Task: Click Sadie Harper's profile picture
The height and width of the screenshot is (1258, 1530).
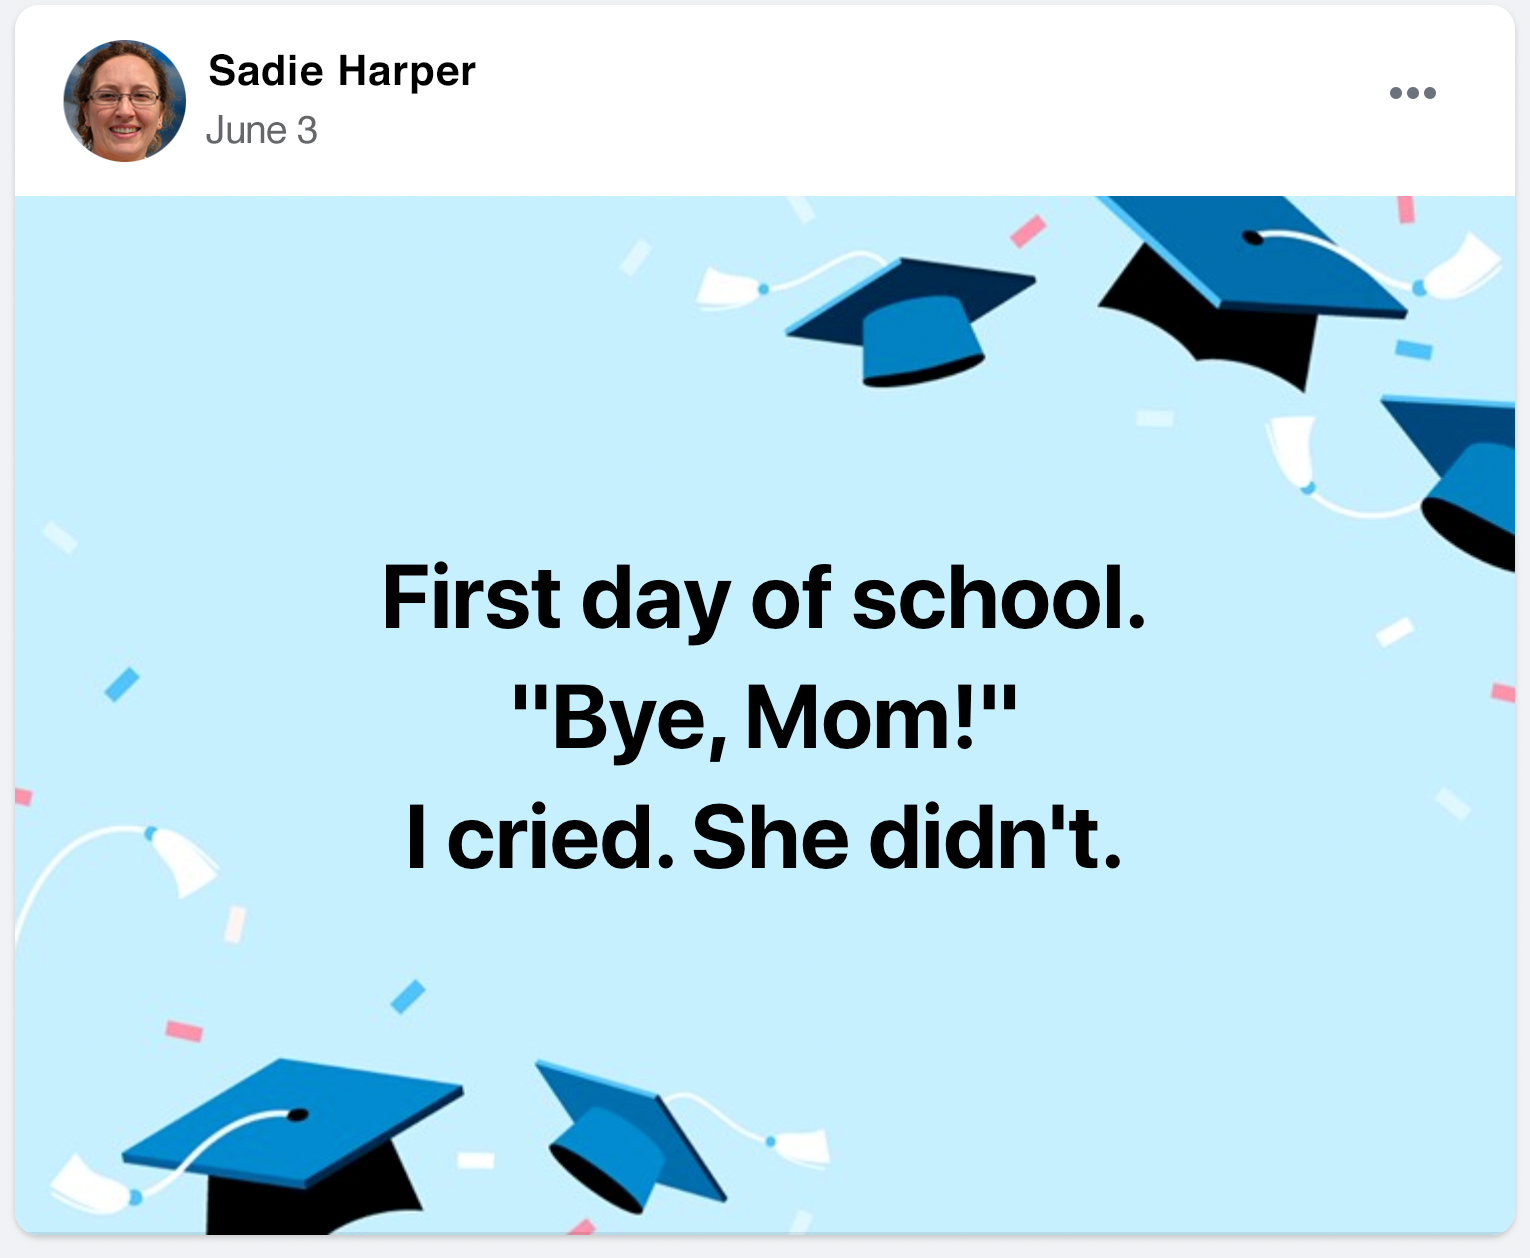Action: click(125, 101)
